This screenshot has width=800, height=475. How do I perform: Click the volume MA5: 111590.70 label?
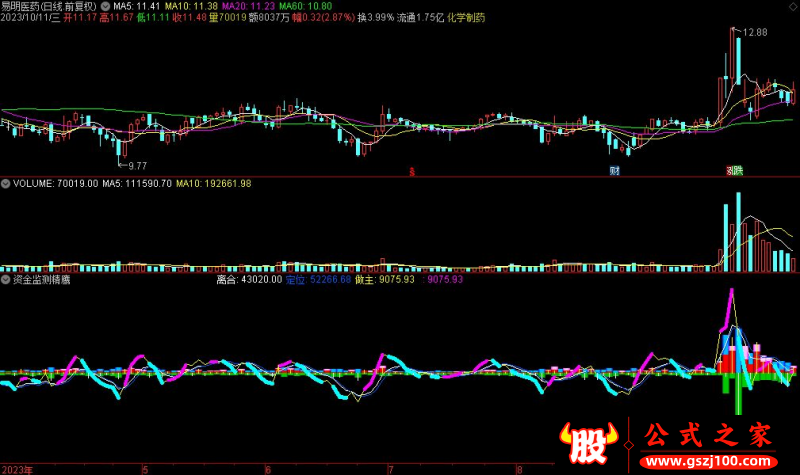tap(137, 184)
